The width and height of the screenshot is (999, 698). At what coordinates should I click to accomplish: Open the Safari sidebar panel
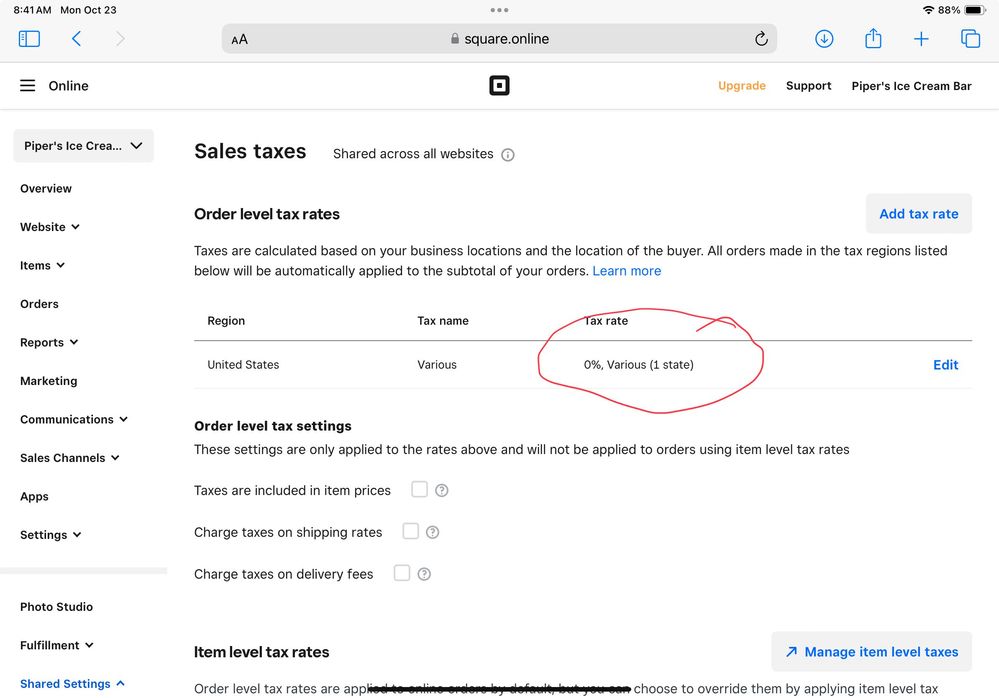pos(29,39)
